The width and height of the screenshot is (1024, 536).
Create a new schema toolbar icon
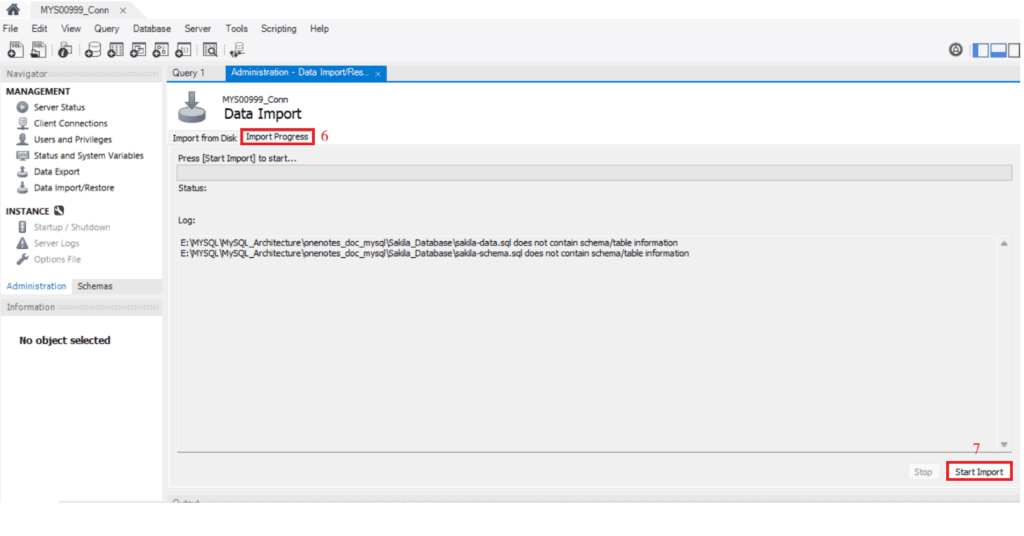coord(93,50)
